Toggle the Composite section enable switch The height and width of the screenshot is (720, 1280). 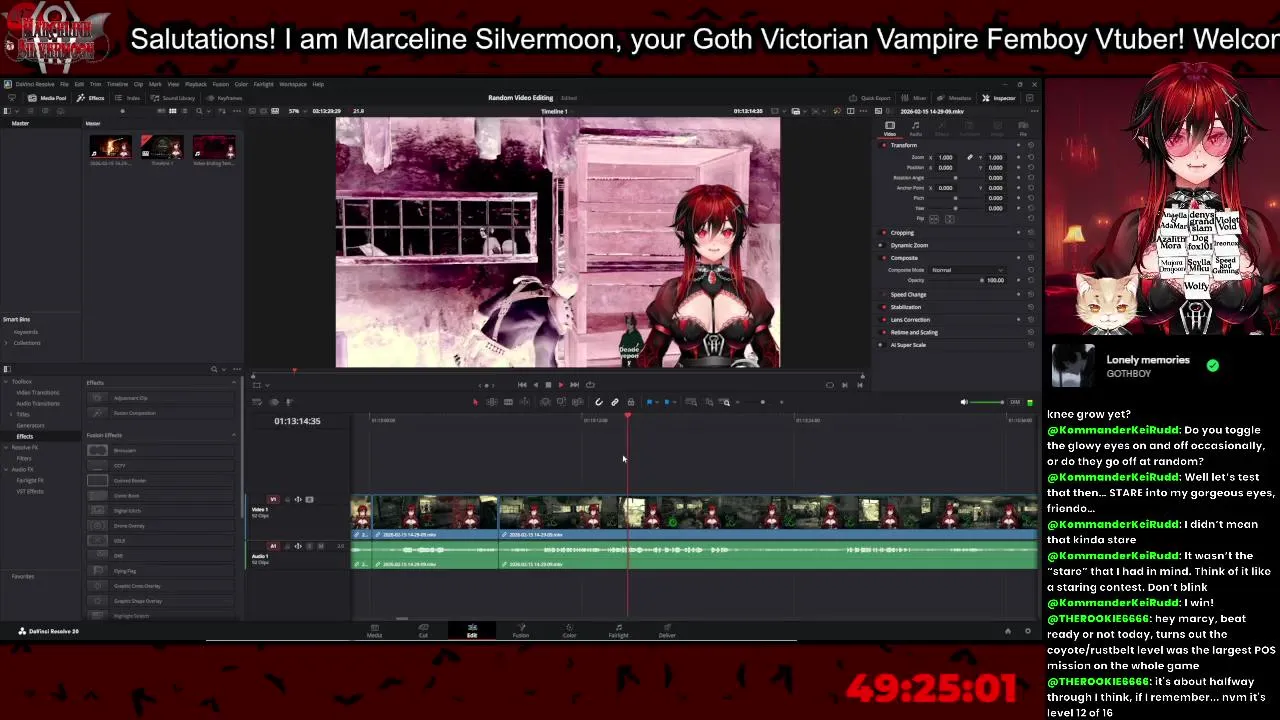click(884, 258)
